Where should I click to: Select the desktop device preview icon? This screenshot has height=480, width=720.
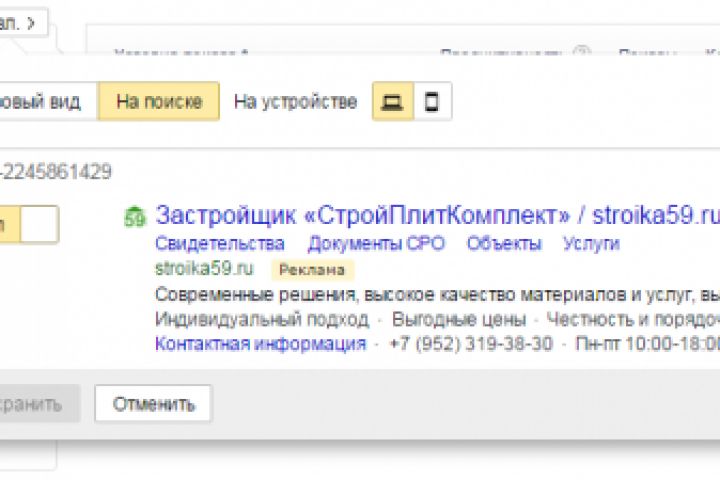[x=393, y=102]
